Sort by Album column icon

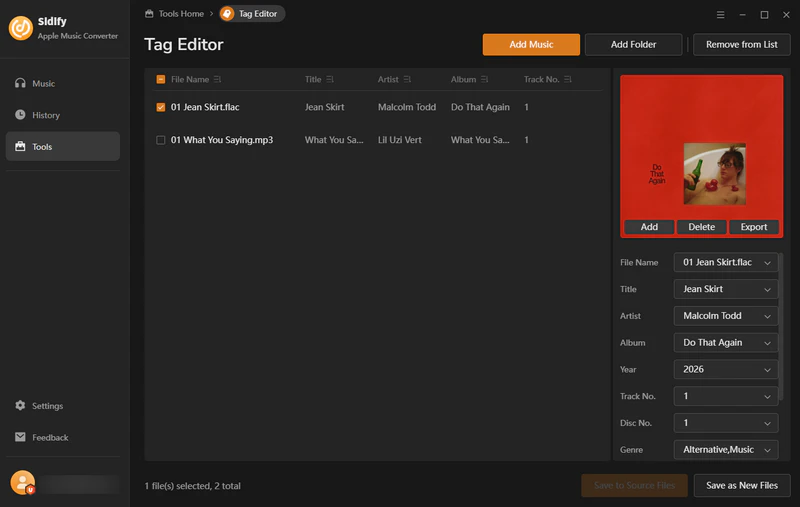point(485,80)
